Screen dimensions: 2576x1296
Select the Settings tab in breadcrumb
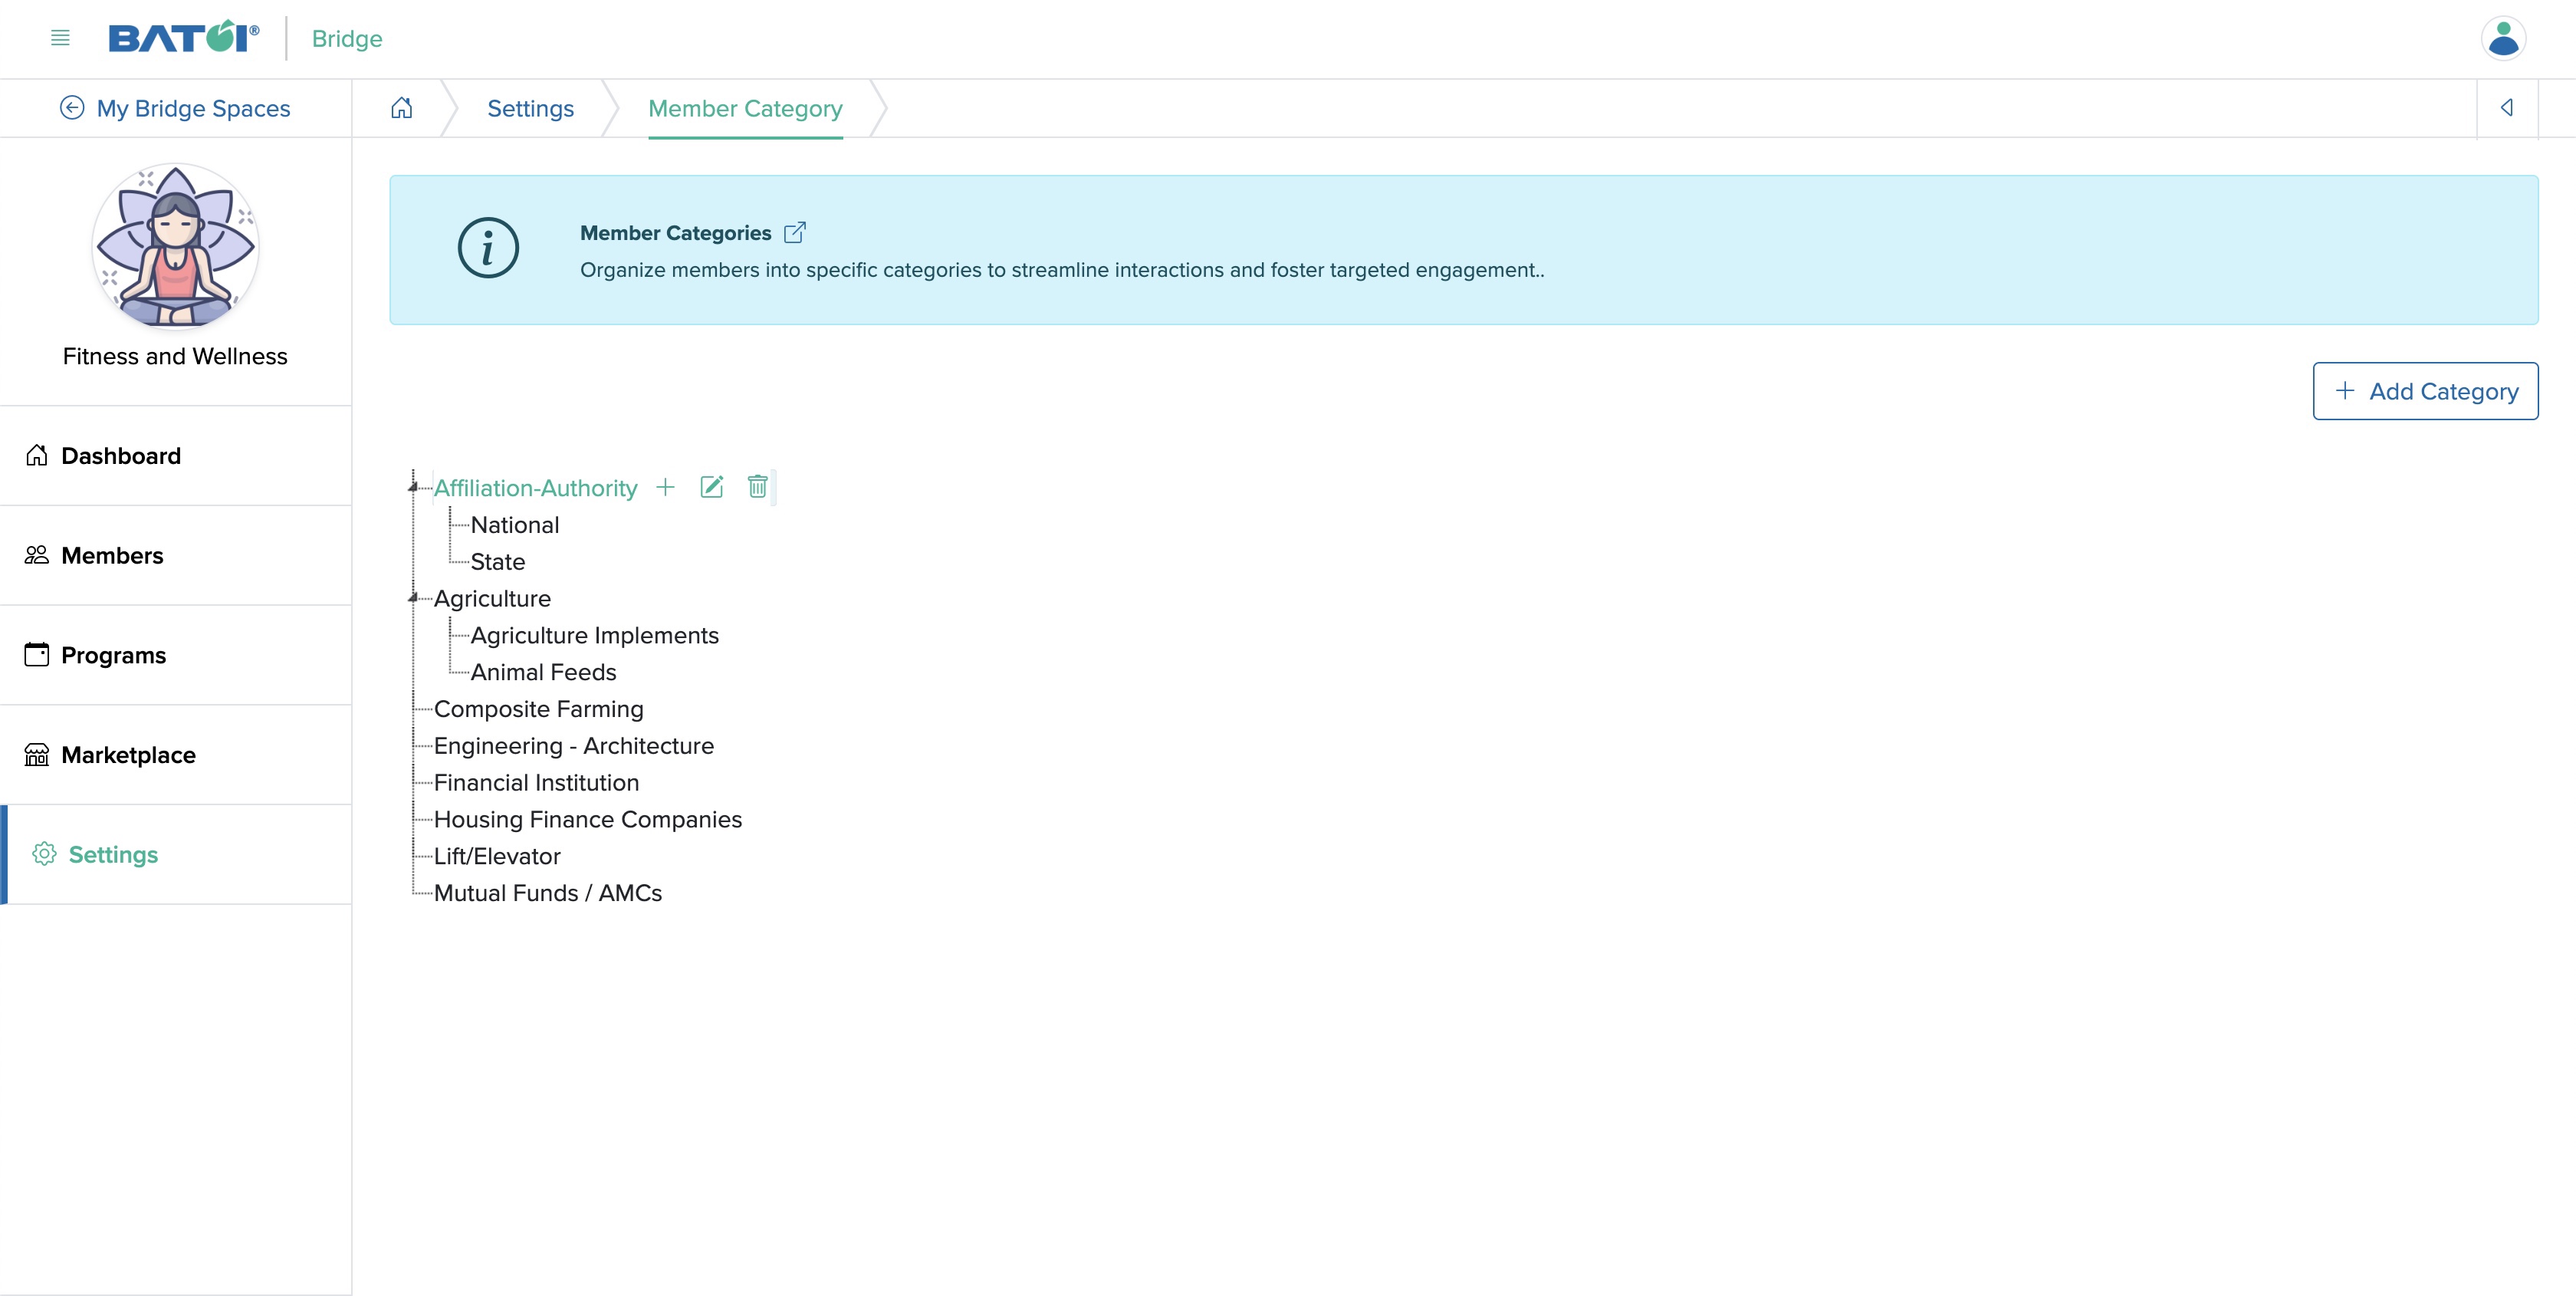(x=531, y=107)
